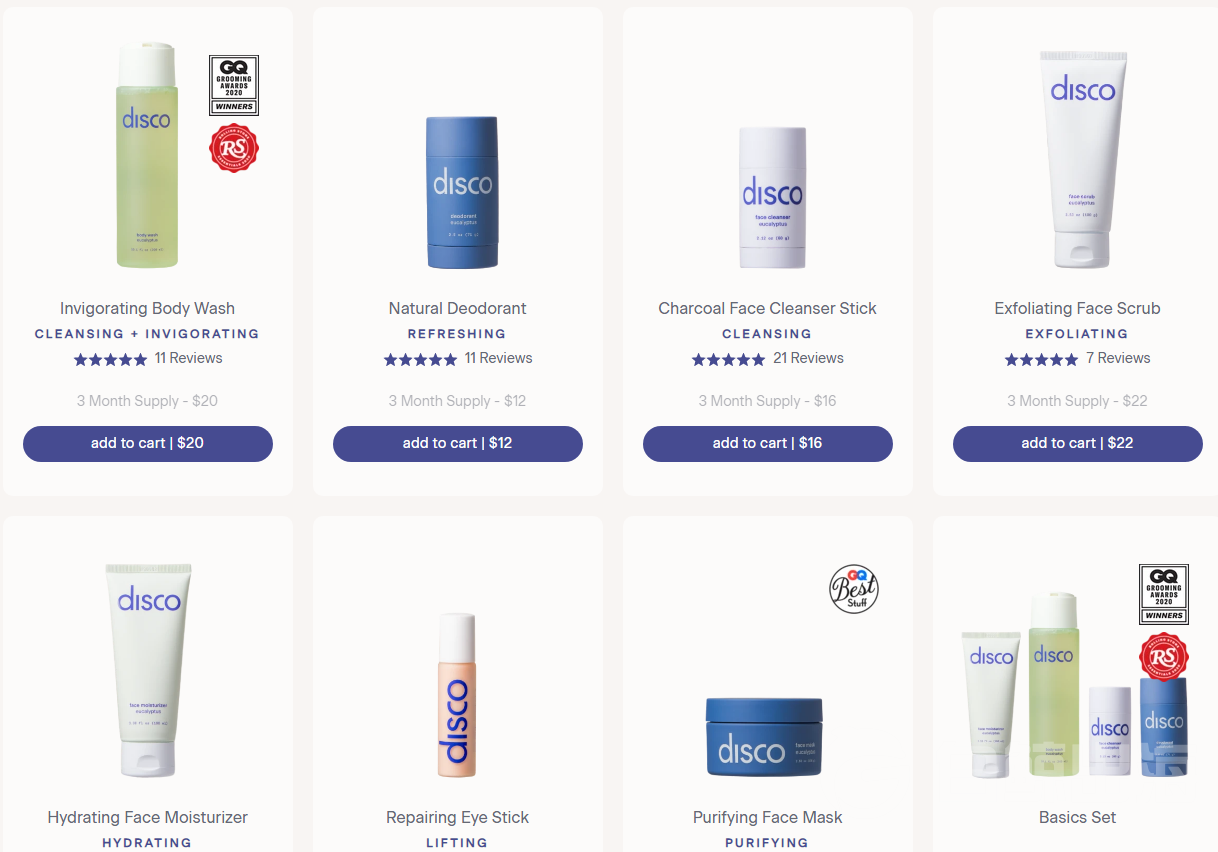Click red RS seal on Invigorating Body Wash

(x=233, y=148)
